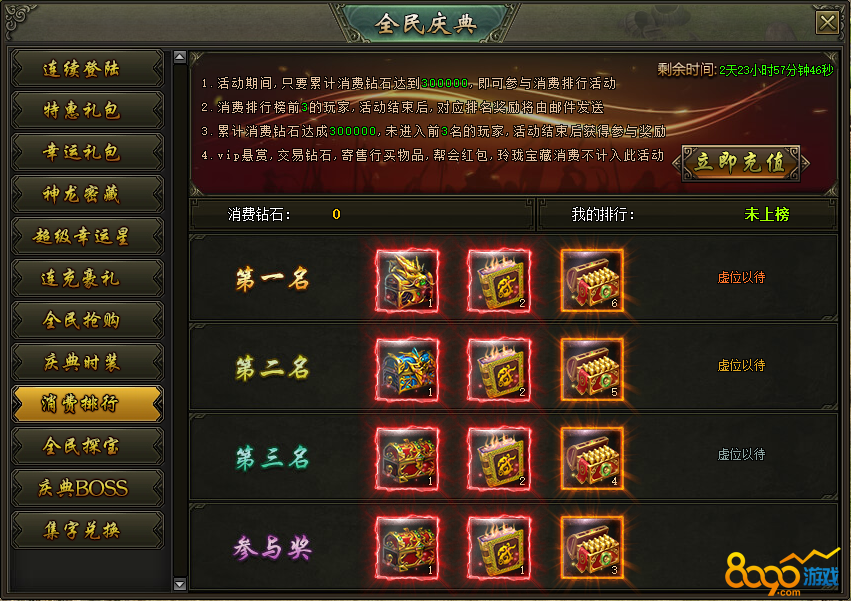The height and width of the screenshot is (601, 851).
Task: Click the first place golden dragon chest reward
Action: (407, 281)
